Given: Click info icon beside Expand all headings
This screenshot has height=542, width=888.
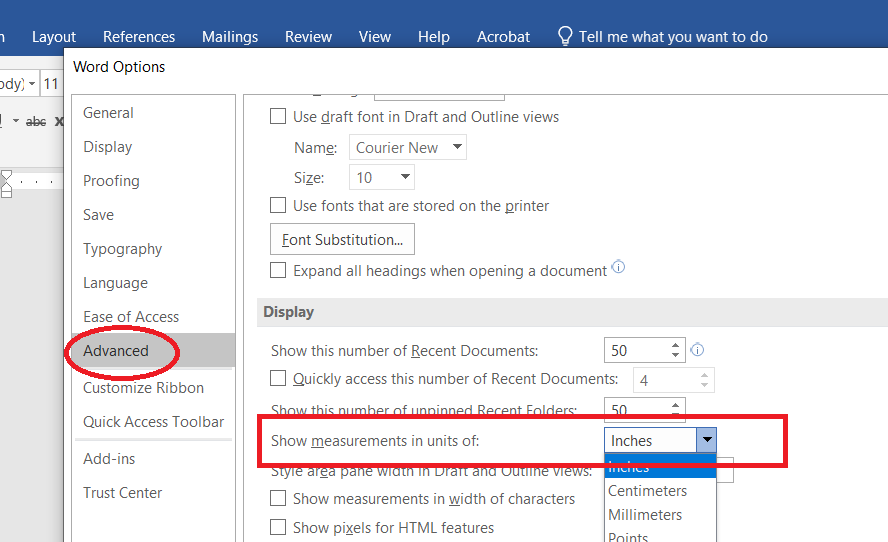Looking at the screenshot, I should tap(618, 268).
